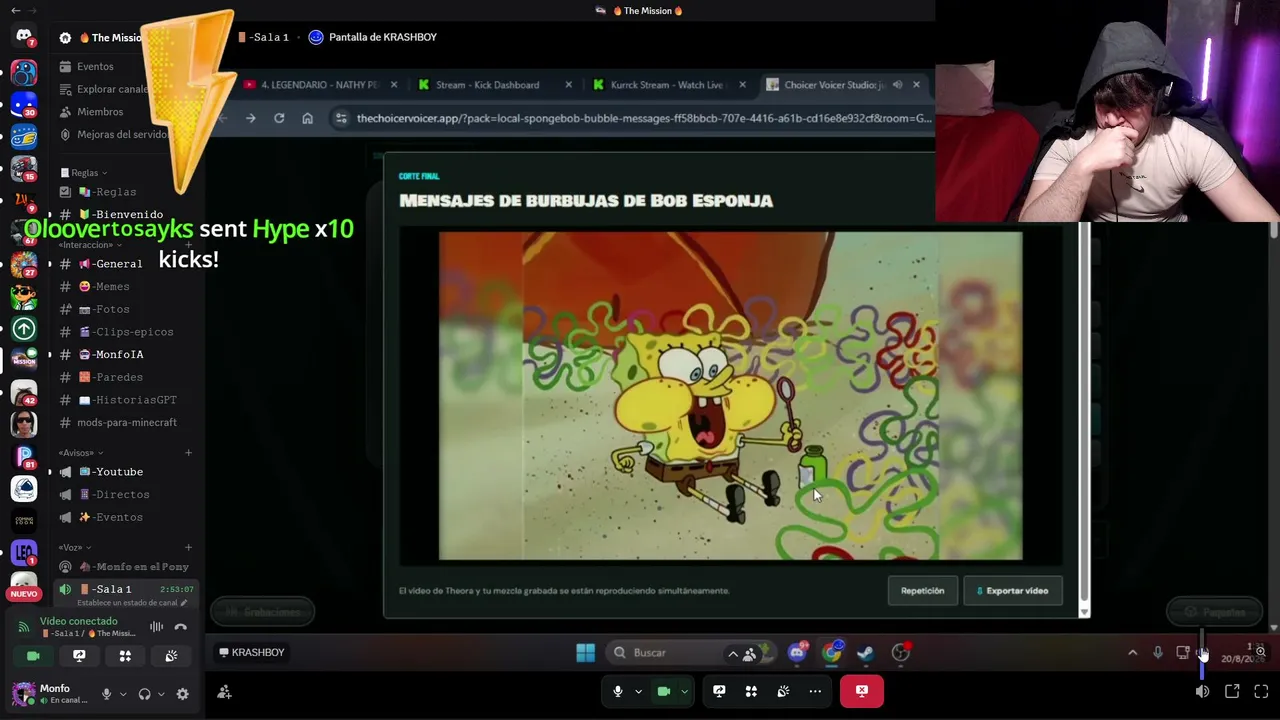
Task: Add a channel to the Voz category
Action: click(x=188, y=547)
